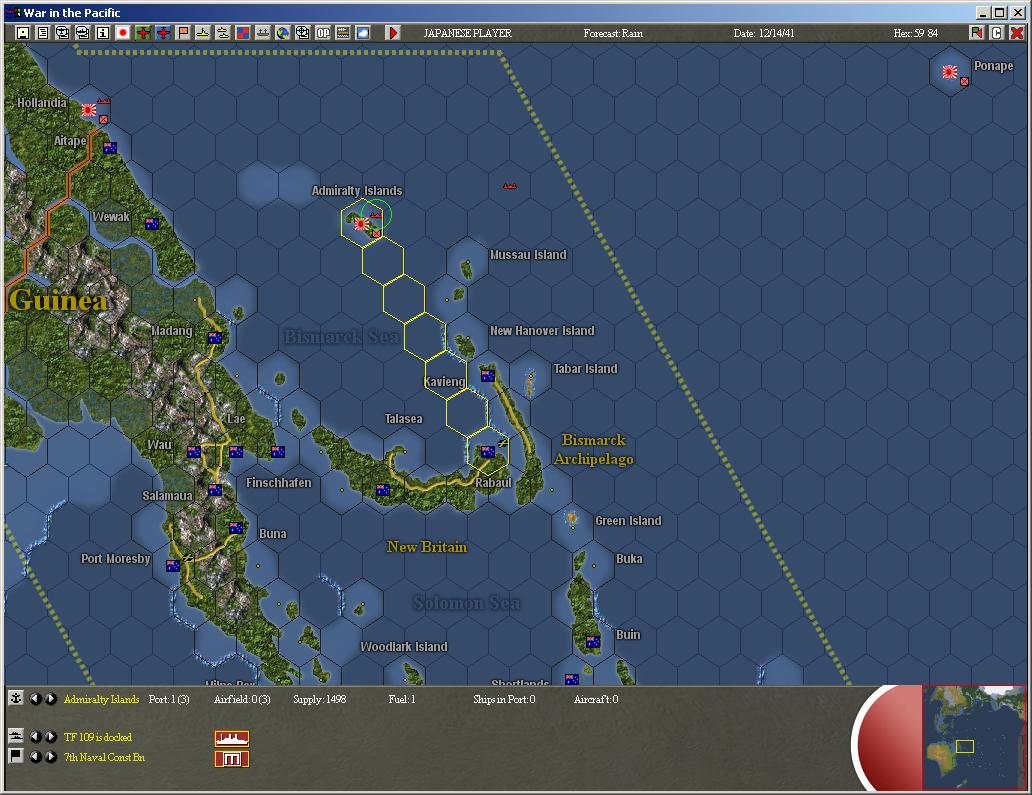The image size is (1032, 795).
Task: Click the two yellow ships toolbar icon
Action: (223, 33)
